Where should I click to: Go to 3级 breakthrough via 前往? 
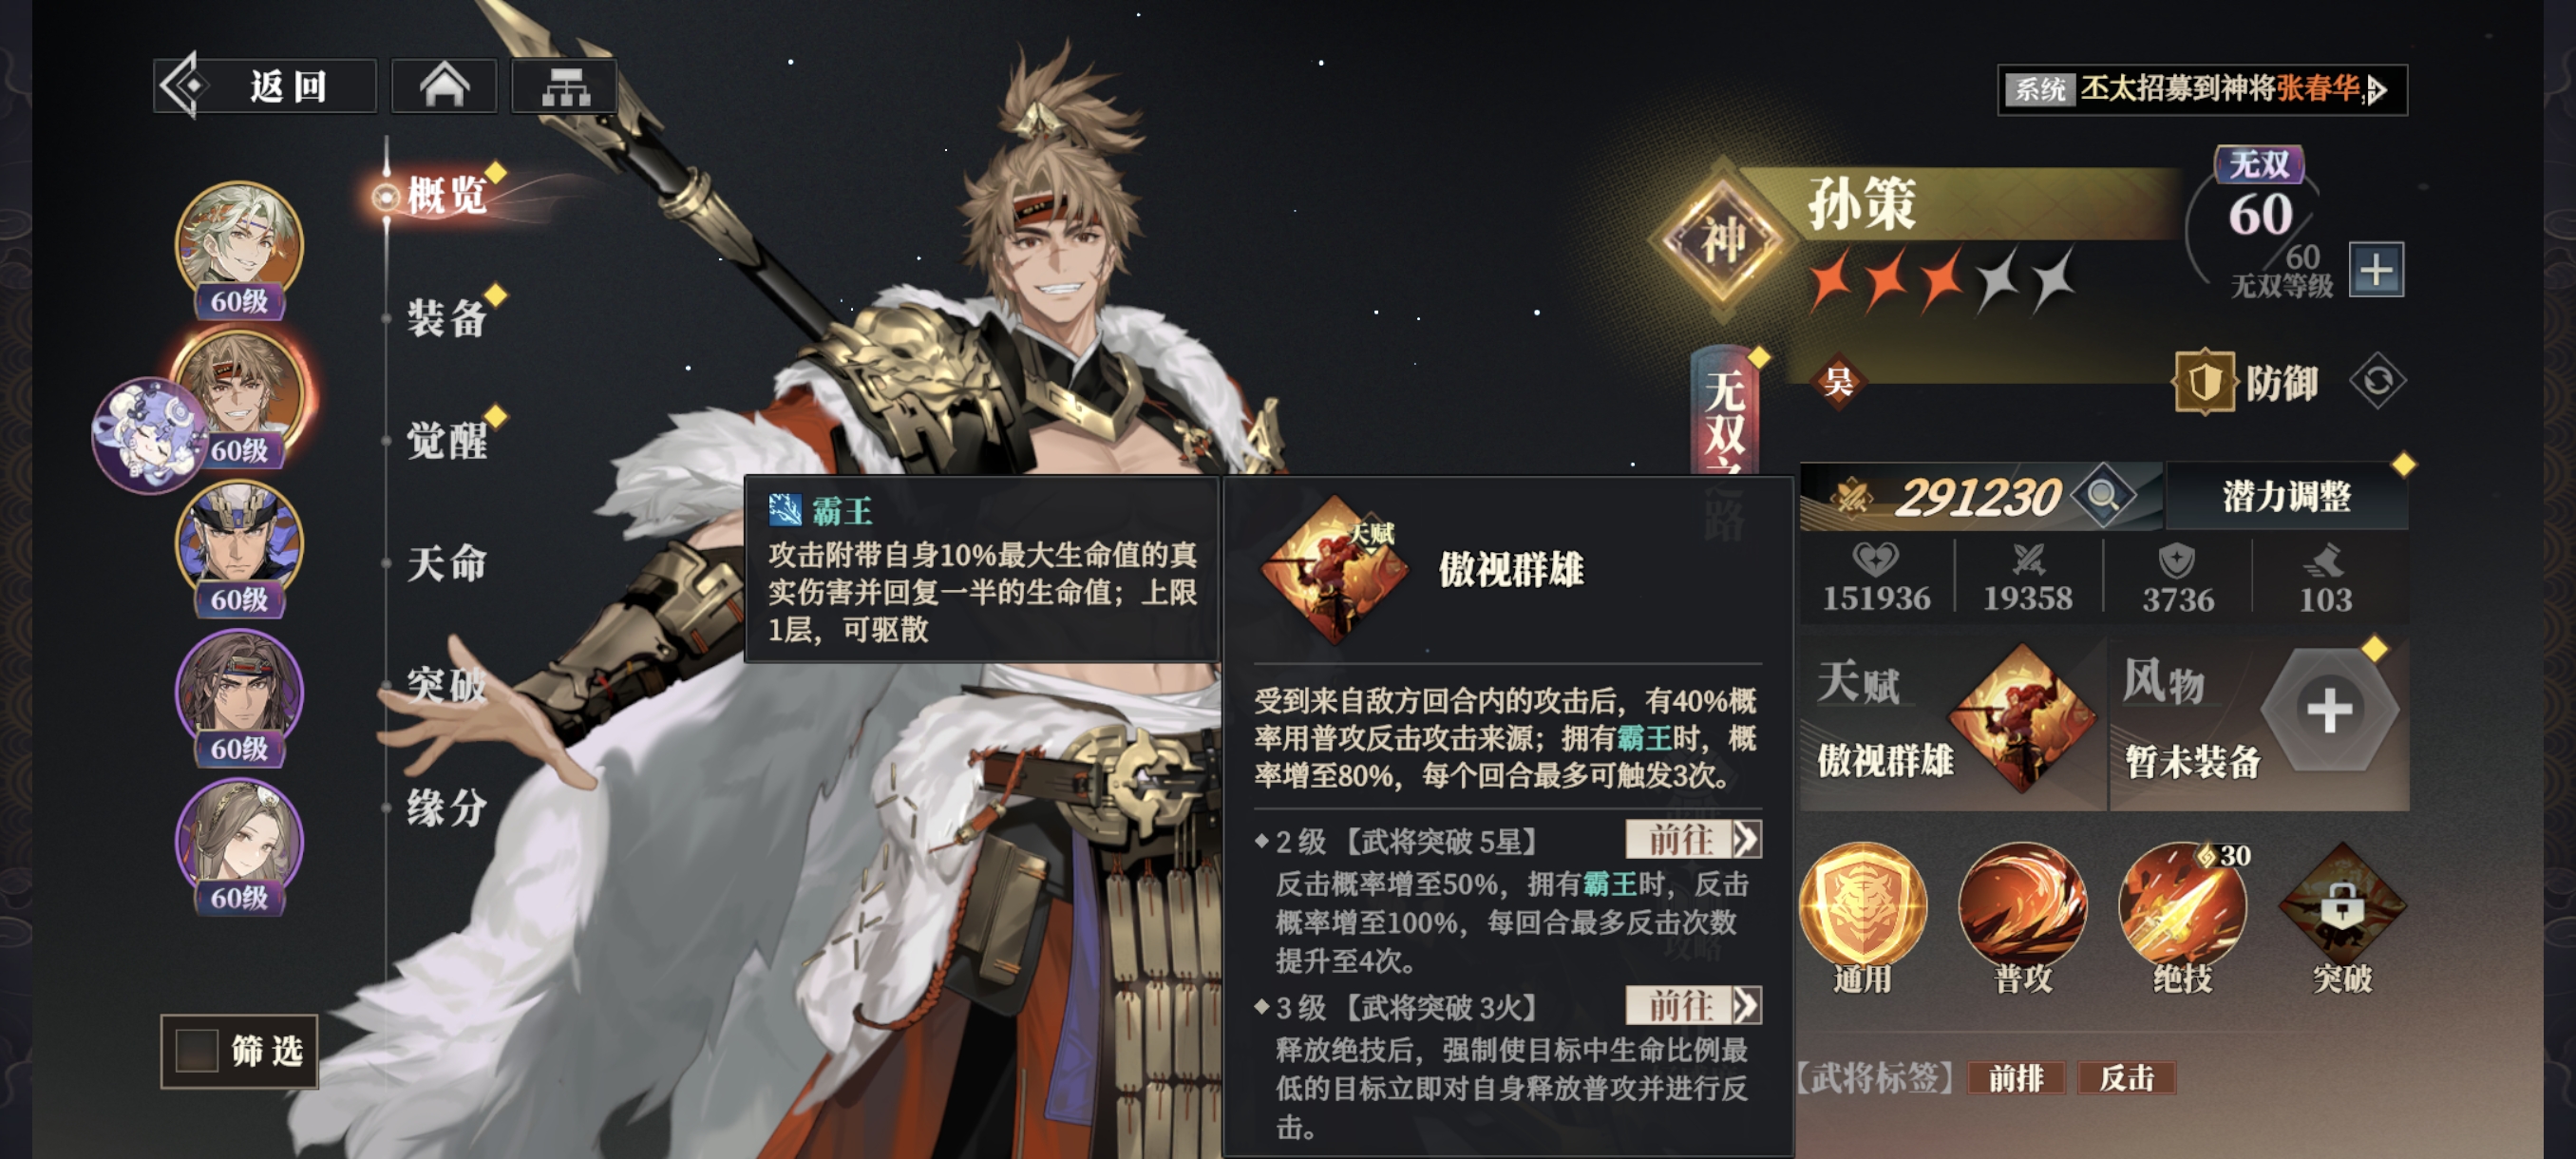point(1693,1005)
